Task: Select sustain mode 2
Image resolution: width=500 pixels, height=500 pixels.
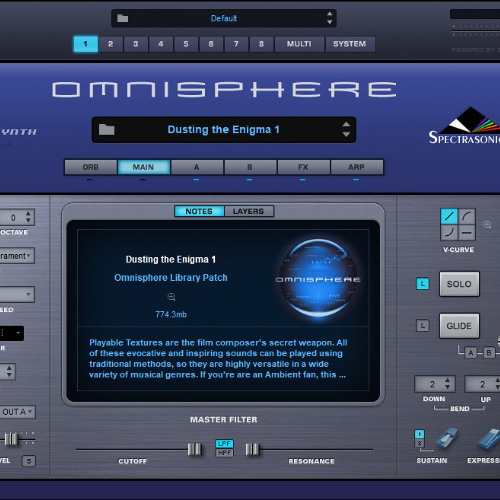Action: pos(419,443)
